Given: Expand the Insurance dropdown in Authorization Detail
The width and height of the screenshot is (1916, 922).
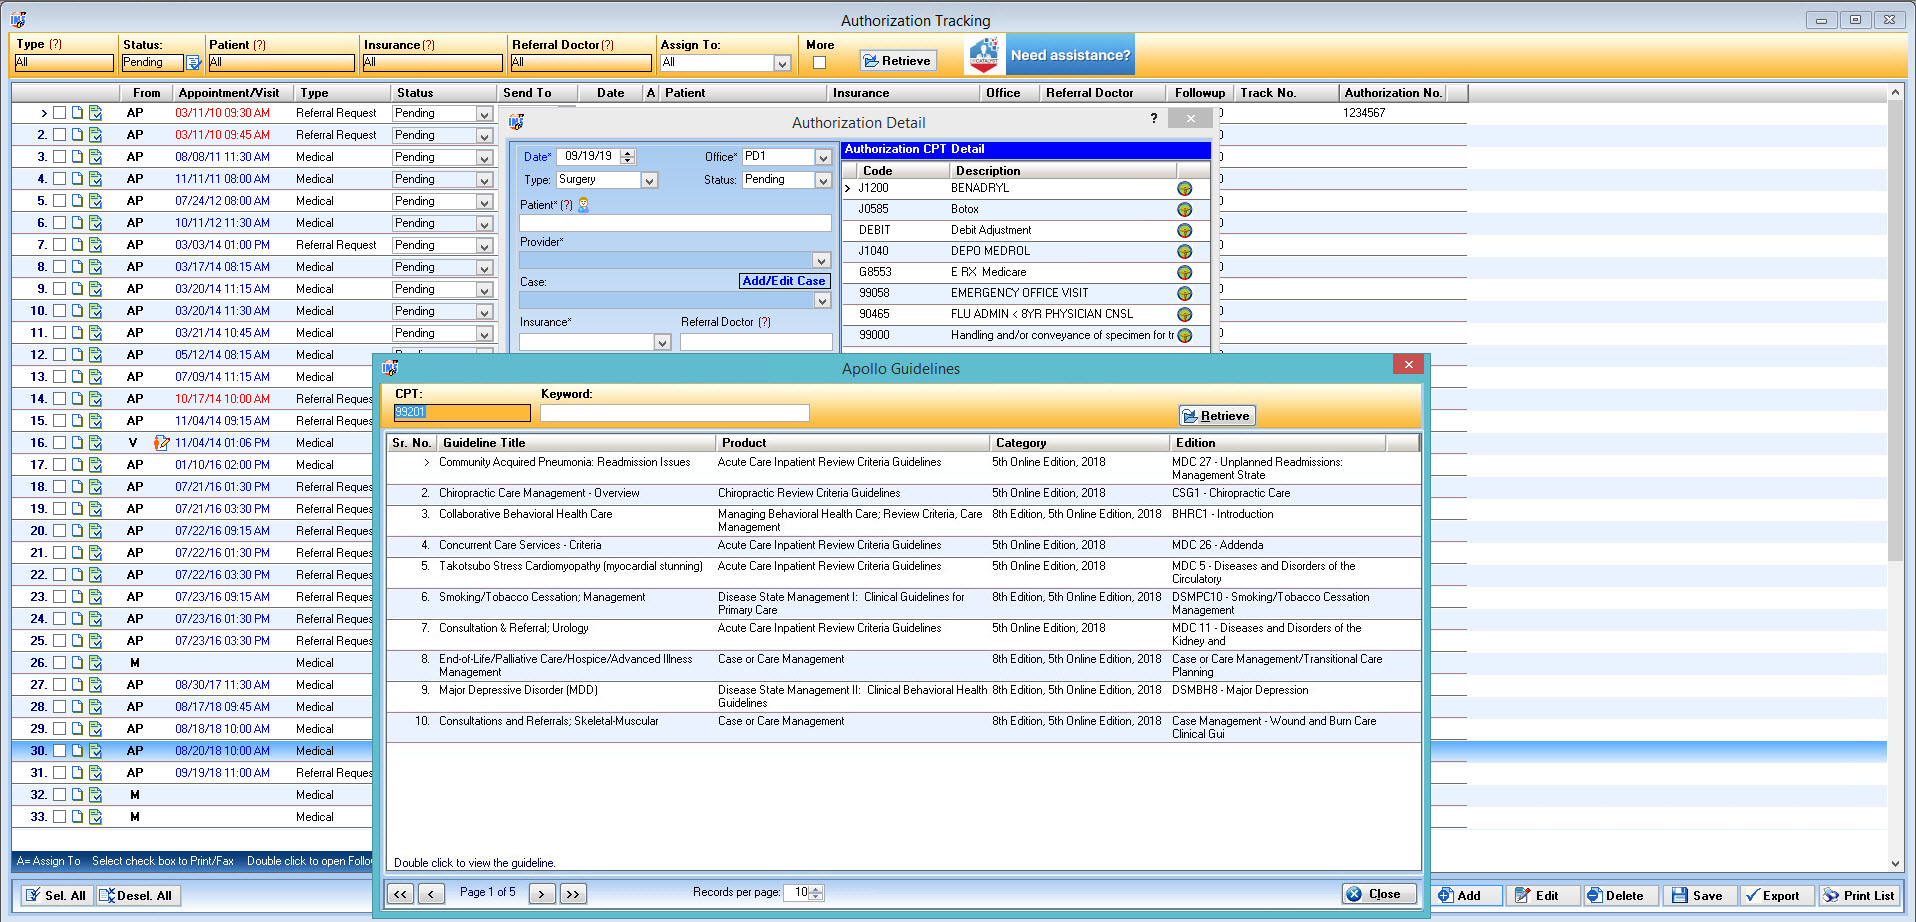Looking at the screenshot, I should tap(662, 343).
